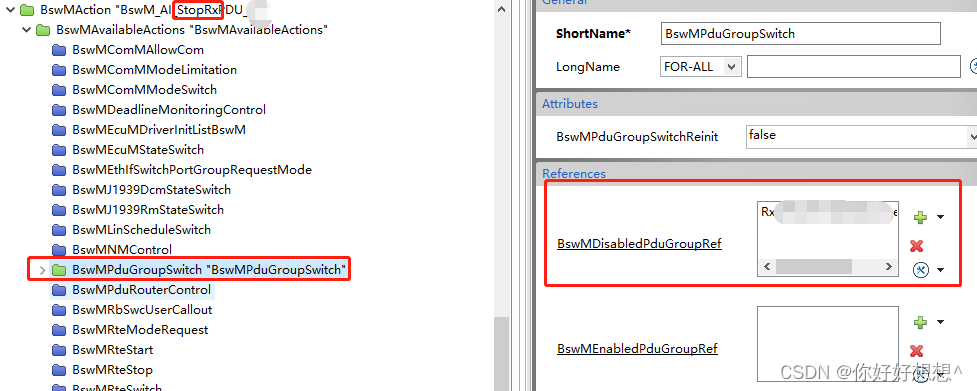Click the BswMEcuMDriverInitListBswM folder icon
The image size is (977, 391).
tap(59, 130)
